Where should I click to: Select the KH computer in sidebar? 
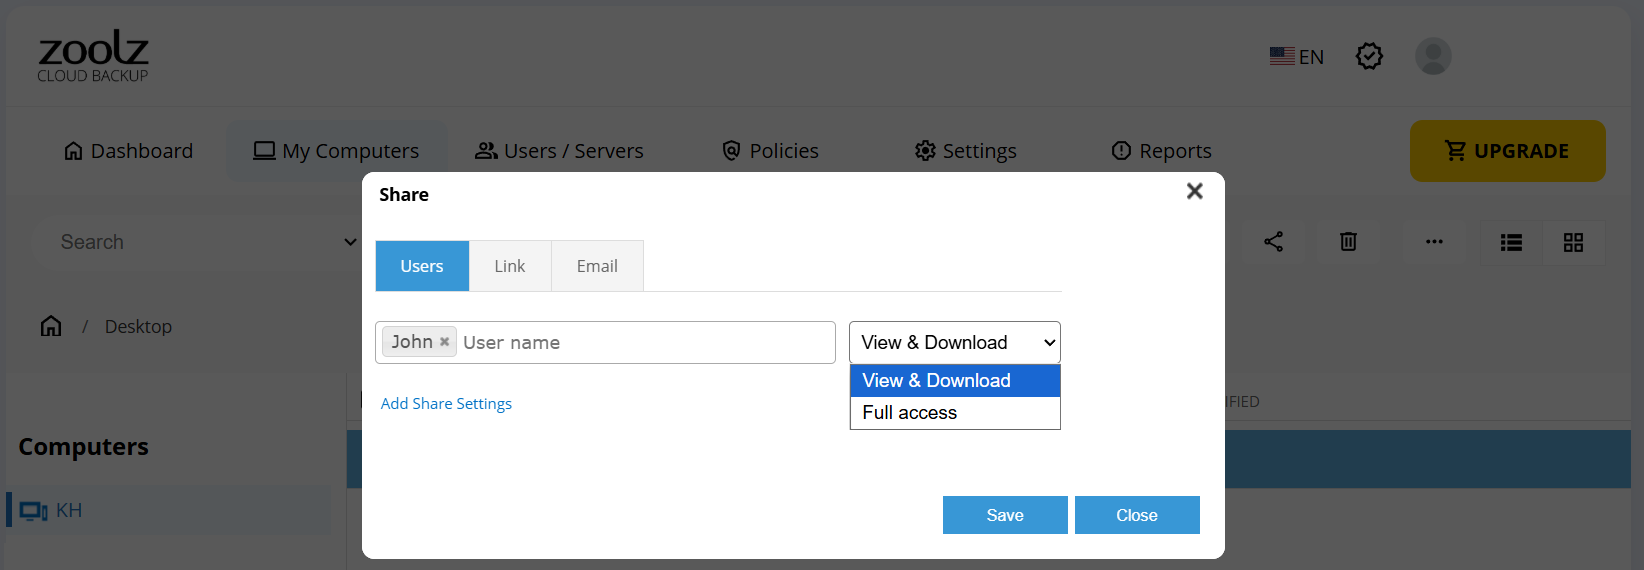point(69,510)
